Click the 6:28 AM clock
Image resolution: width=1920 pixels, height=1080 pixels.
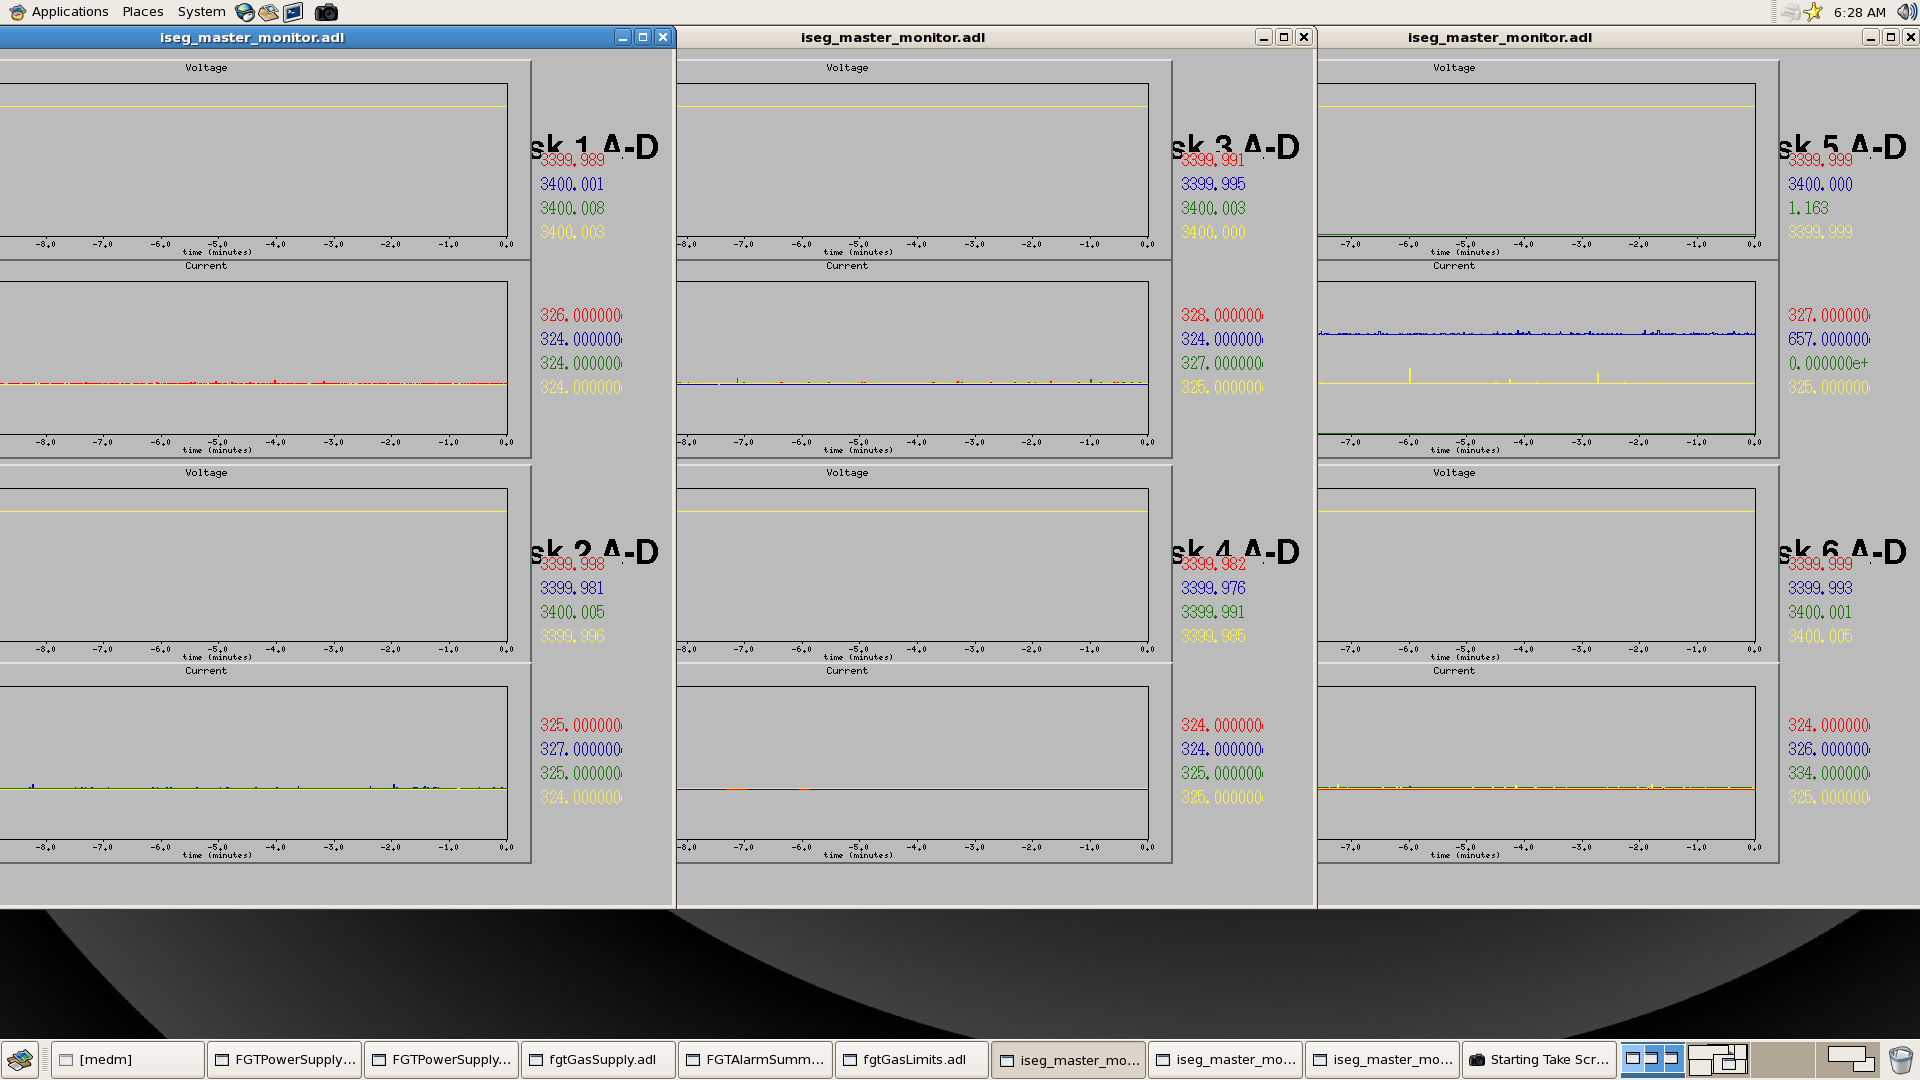1859,12
